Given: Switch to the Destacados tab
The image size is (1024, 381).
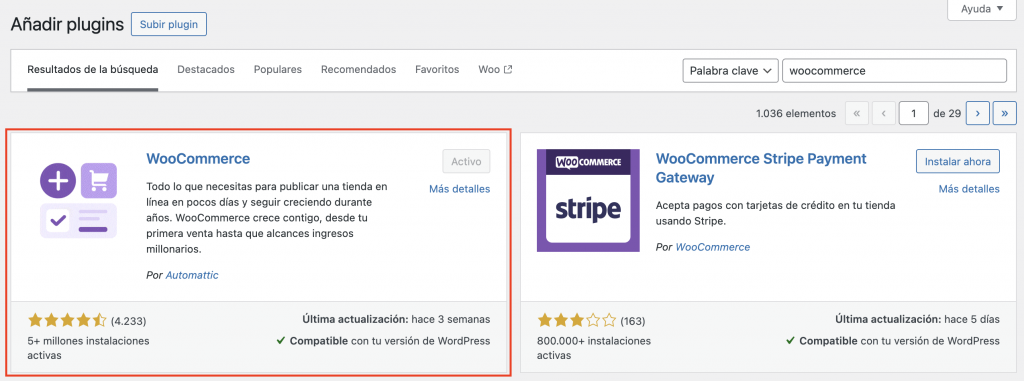Looking at the screenshot, I should (206, 69).
